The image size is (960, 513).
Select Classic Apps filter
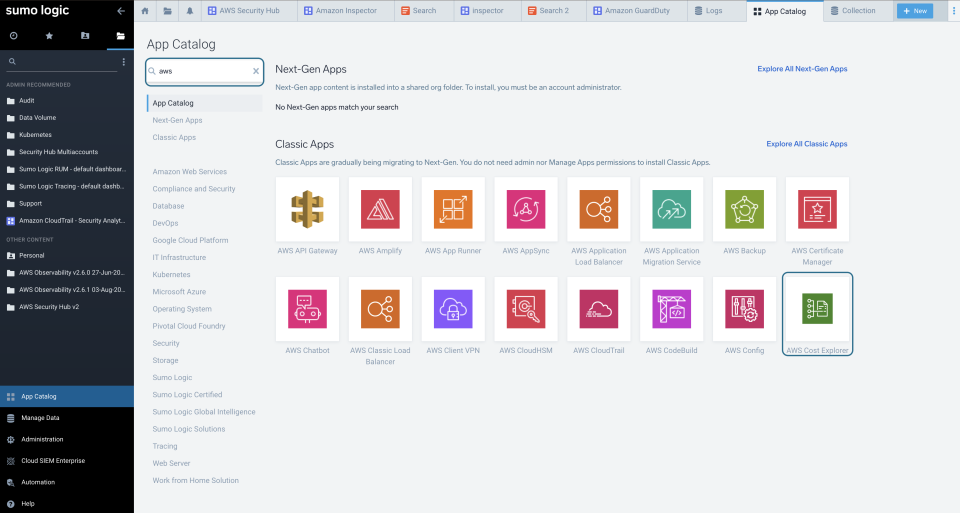click(174, 137)
